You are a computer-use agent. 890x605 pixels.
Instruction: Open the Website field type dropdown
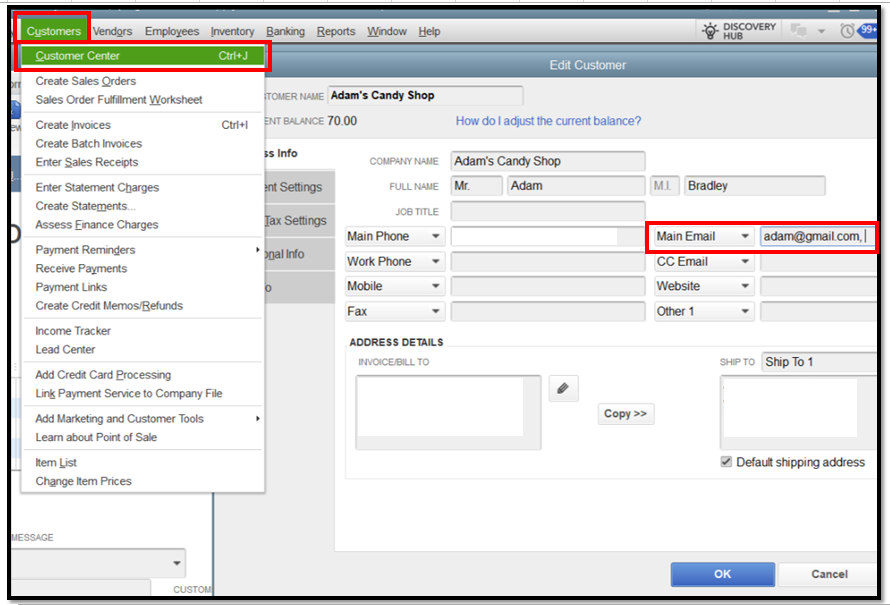click(x=743, y=287)
